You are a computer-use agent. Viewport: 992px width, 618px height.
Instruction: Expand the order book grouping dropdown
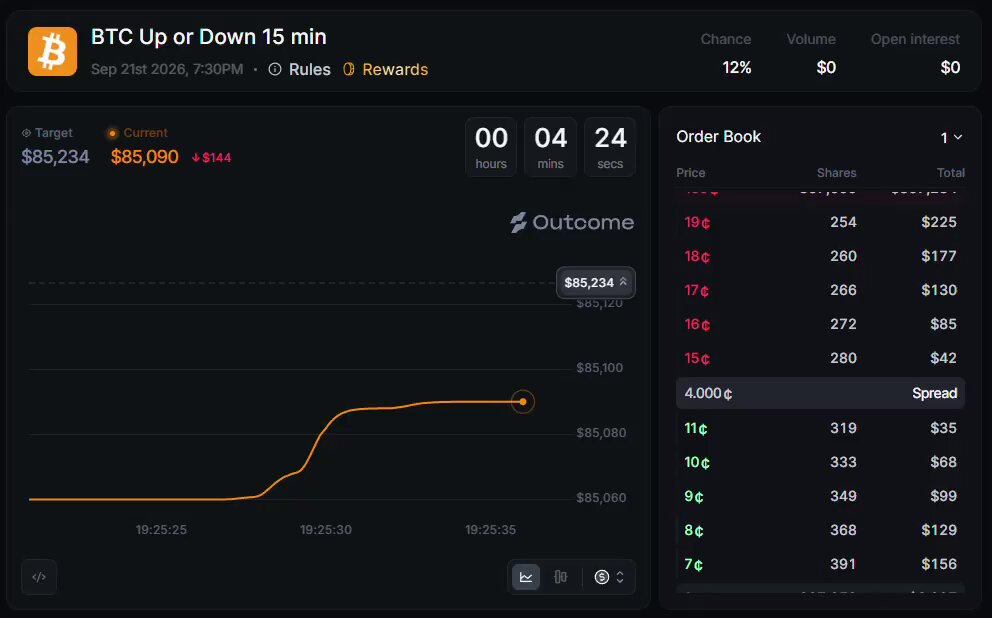pyautogui.click(x=951, y=137)
